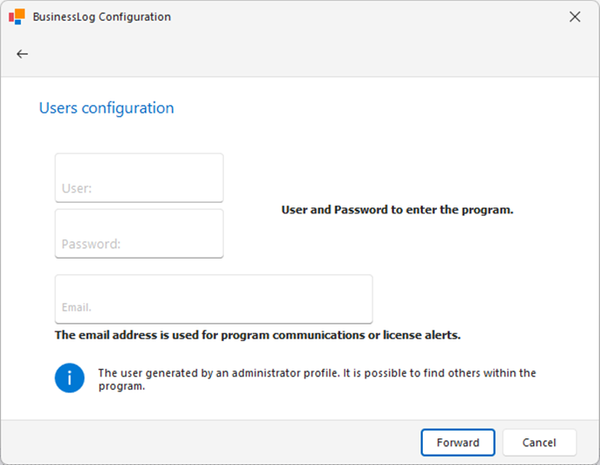Click the 'User:' placeholder label
Viewport: 600px width, 465px height.
pos(77,188)
